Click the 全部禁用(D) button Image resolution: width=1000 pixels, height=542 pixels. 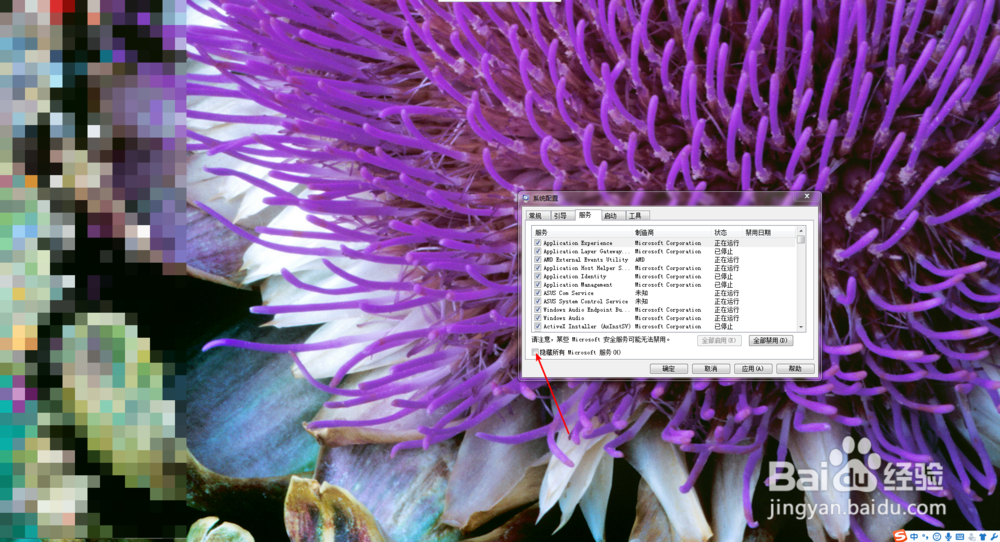pyautogui.click(x=770, y=341)
